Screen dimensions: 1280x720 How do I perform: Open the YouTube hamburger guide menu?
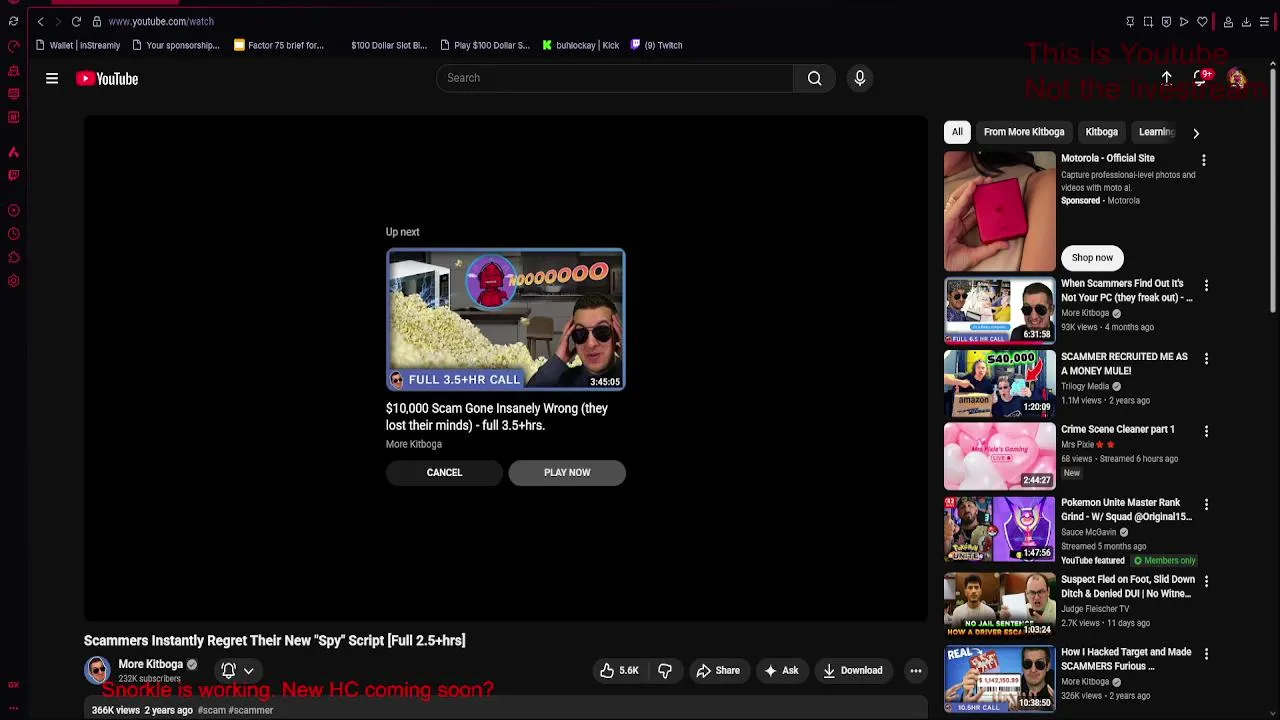(52, 78)
